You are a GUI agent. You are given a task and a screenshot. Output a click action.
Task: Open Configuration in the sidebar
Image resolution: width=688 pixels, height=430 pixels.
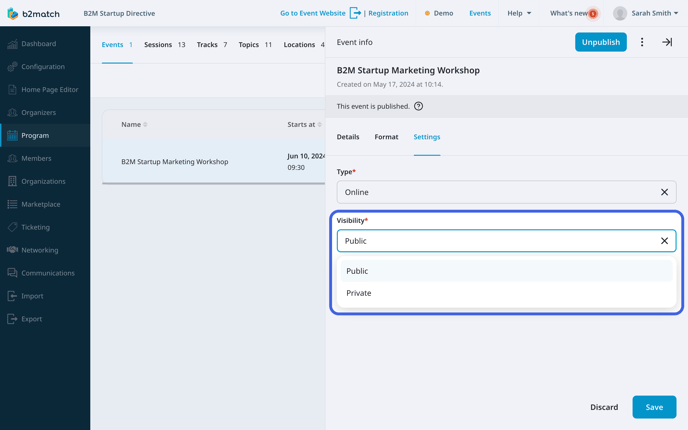tap(45, 67)
